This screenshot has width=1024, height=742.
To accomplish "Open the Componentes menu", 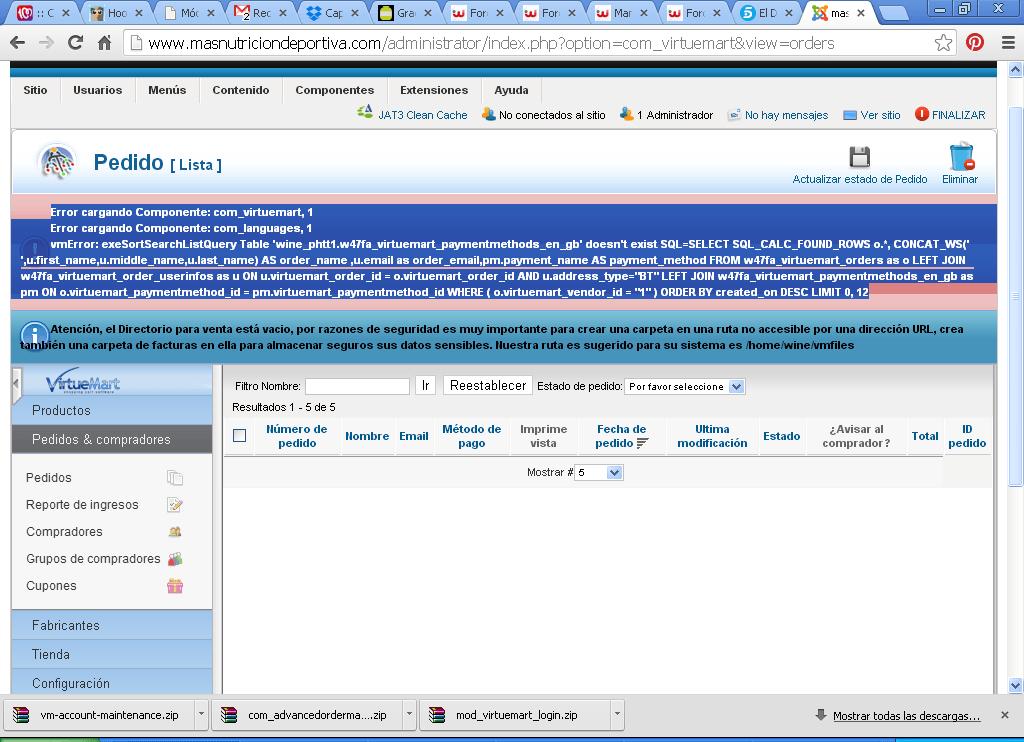I will (335, 90).
